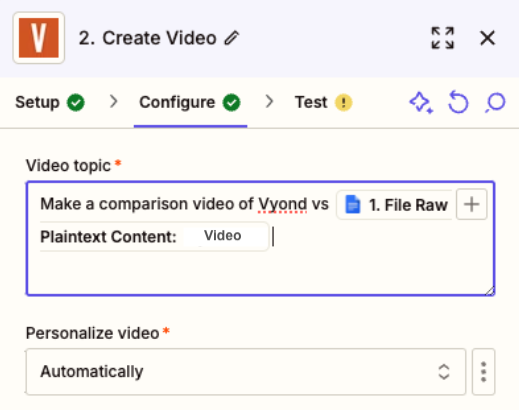
Task: Click the search magnifier icon
Action: 495,103
